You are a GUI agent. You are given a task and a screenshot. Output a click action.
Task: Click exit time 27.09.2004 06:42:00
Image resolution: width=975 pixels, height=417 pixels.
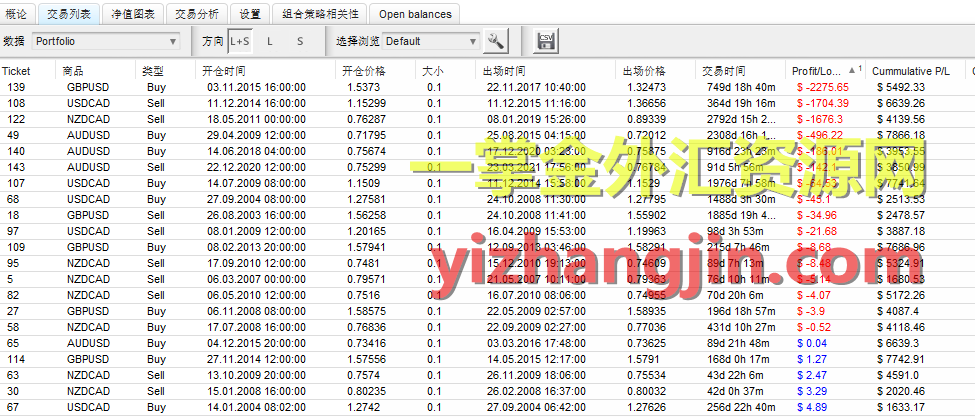[x=537, y=407]
